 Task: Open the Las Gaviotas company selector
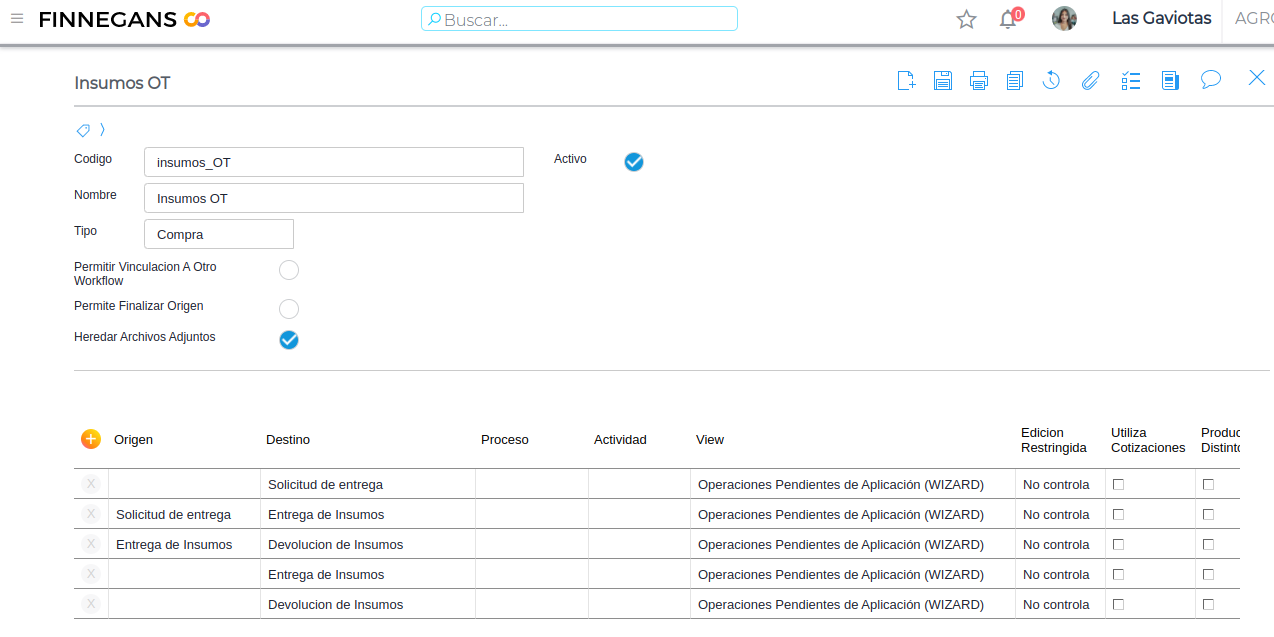pyautogui.click(x=1161, y=19)
